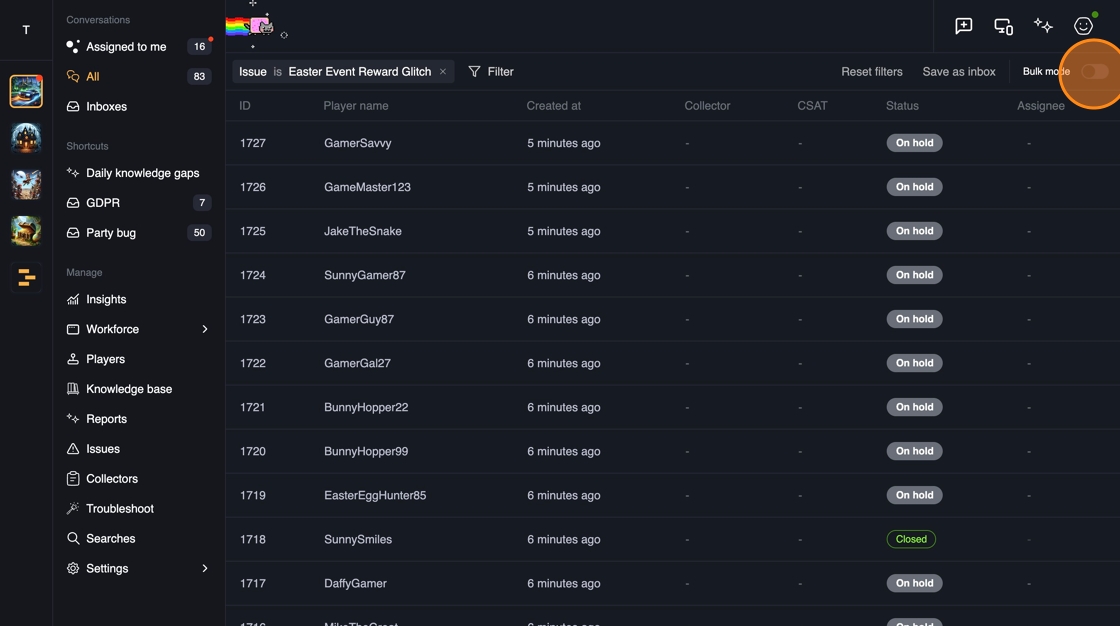Screen dimensions: 1120x626
Task: Open conversation 1718 from SunnySmiles
Action: 358,539
